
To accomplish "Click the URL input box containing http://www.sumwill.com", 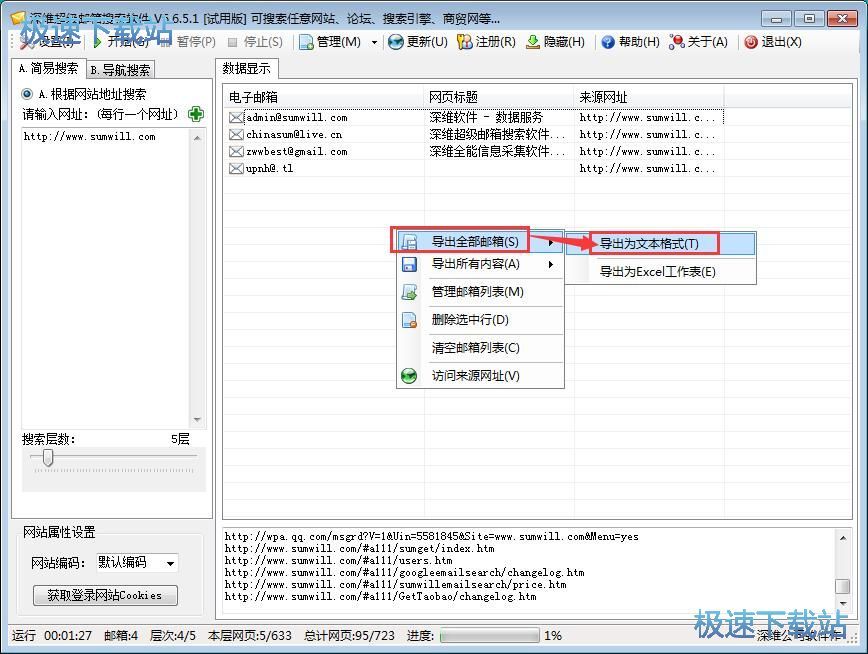I will [106, 278].
